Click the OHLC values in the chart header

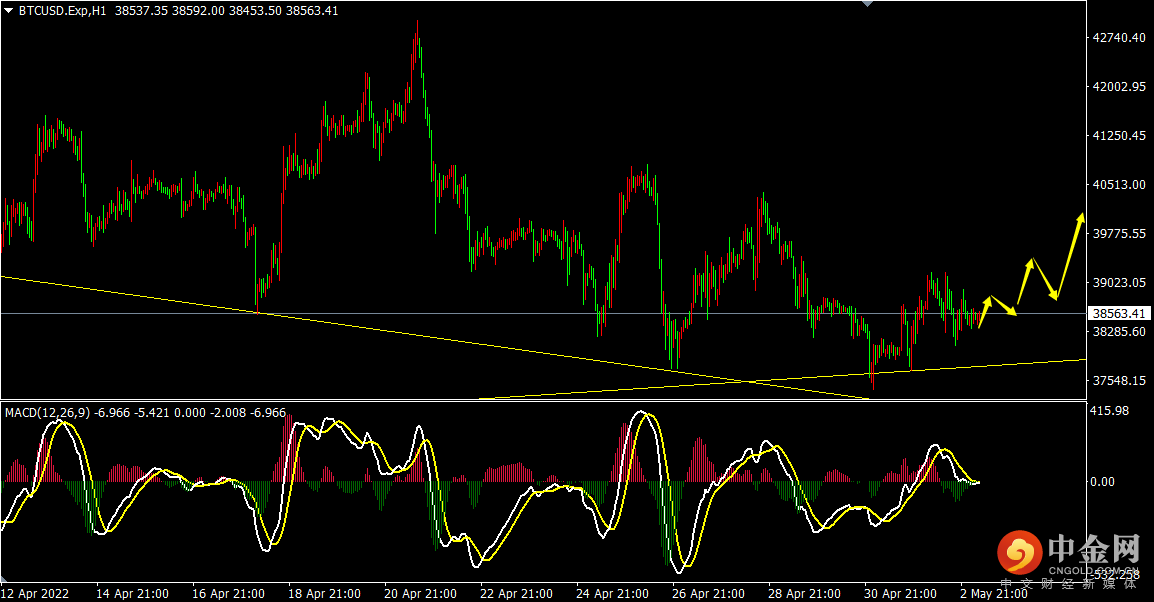[227, 11]
